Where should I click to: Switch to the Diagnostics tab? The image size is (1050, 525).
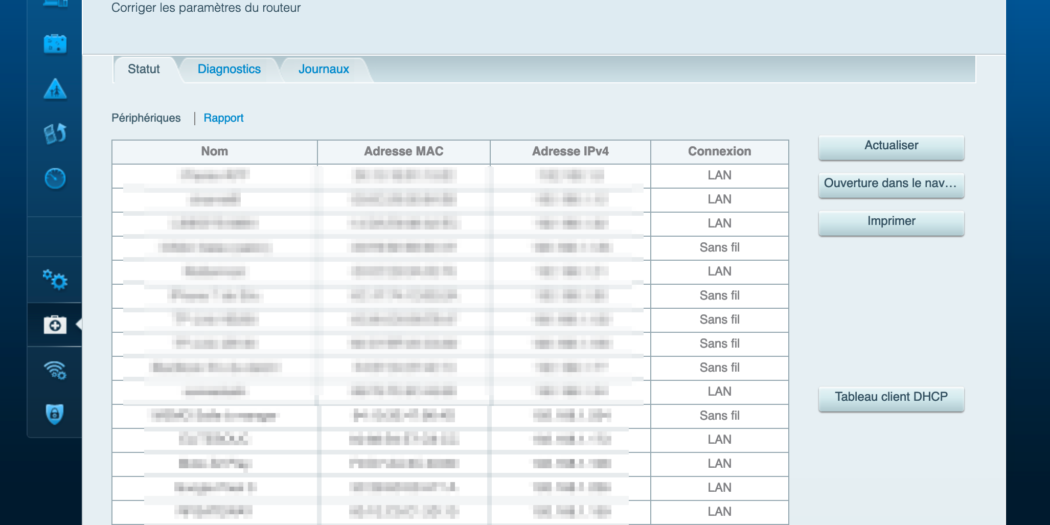[x=229, y=69]
